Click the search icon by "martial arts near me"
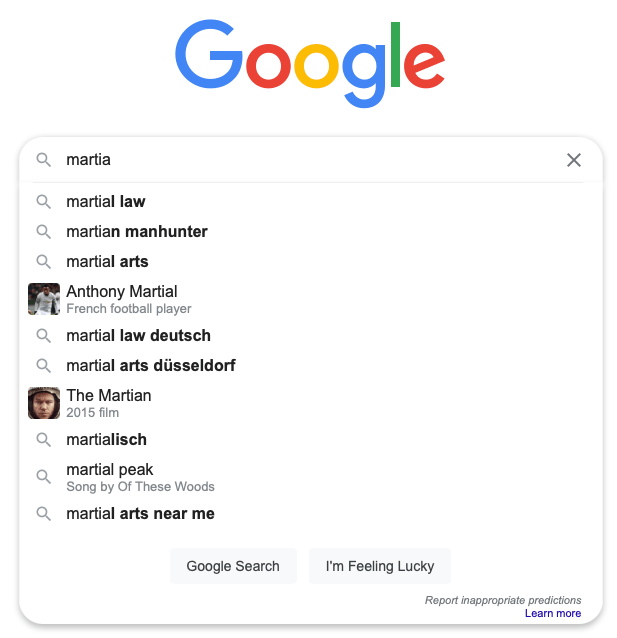This screenshot has width=617, height=638. pos(44,514)
